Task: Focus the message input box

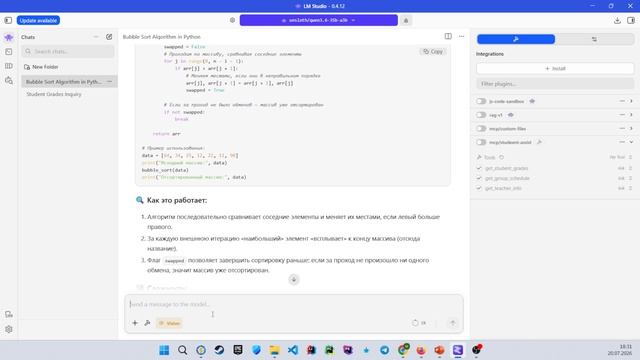Action: coord(294,304)
